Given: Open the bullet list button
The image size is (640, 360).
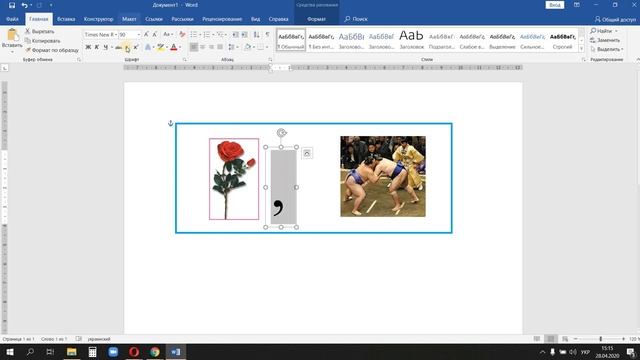Looking at the screenshot, I should 194,35.
